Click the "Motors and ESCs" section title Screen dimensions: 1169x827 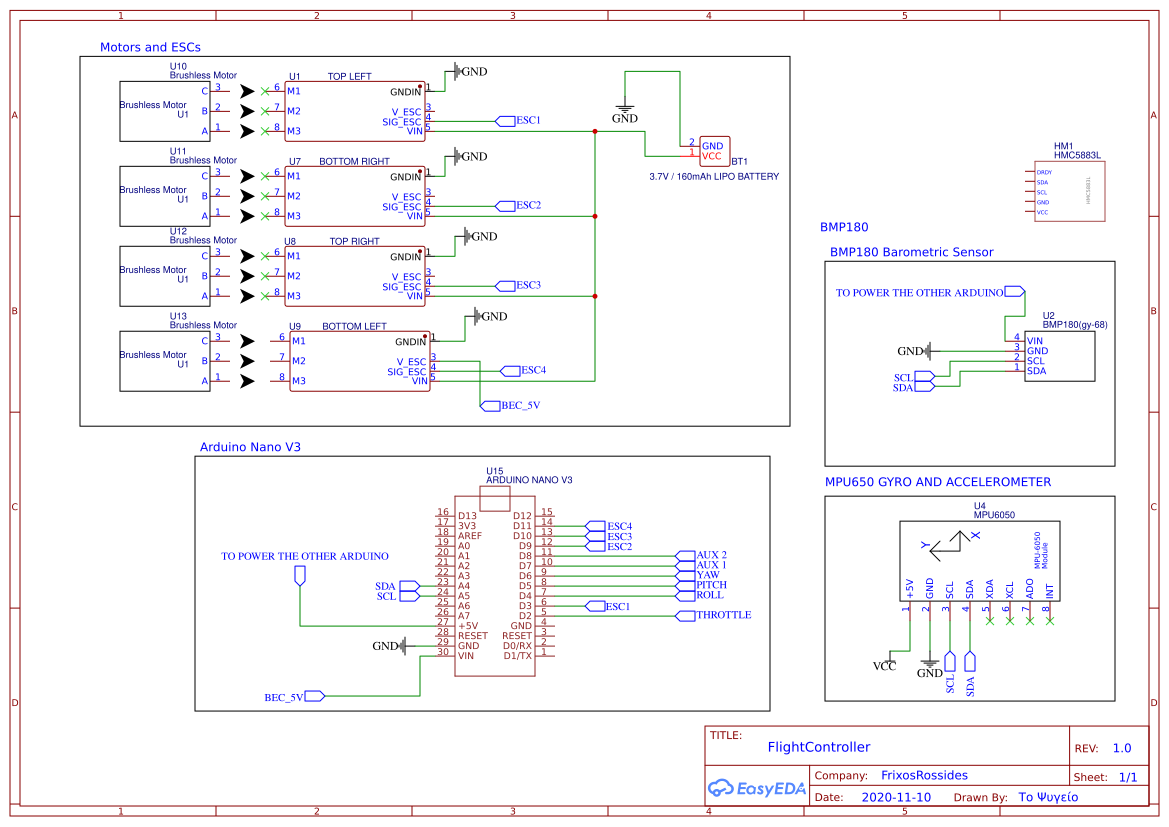150,47
